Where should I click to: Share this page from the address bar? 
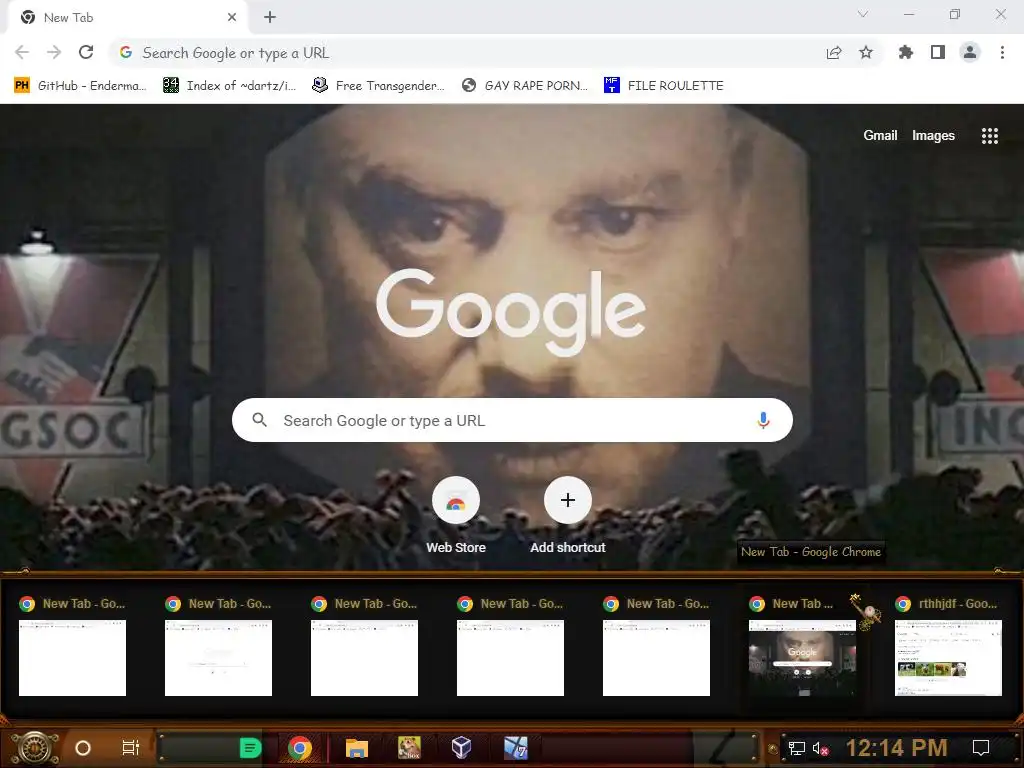pyautogui.click(x=834, y=53)
